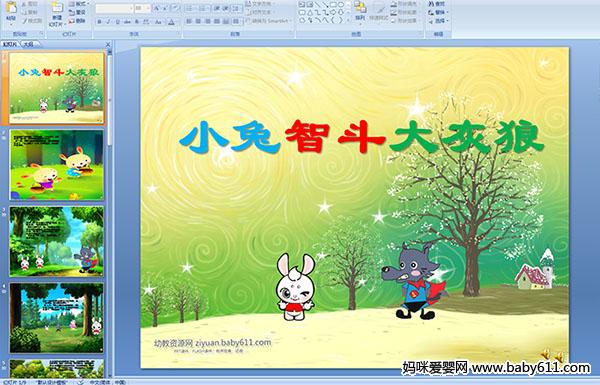Close the slide thumbnail pane
This screenshot has height=385, width=600.
pos(108,44)
